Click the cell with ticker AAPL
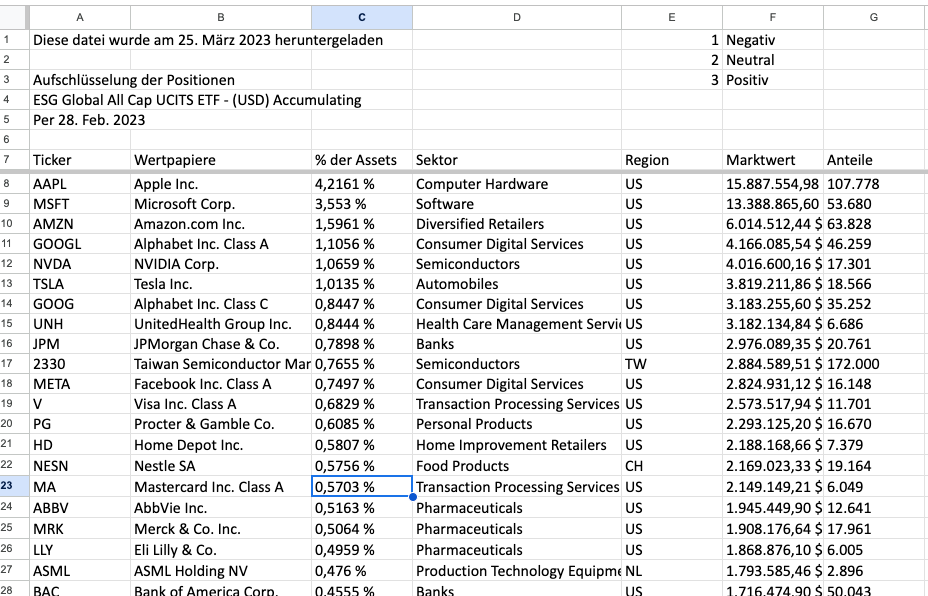The width and height of the screenshot is (928, 596). pyautogui.click(x=80, y=184)
